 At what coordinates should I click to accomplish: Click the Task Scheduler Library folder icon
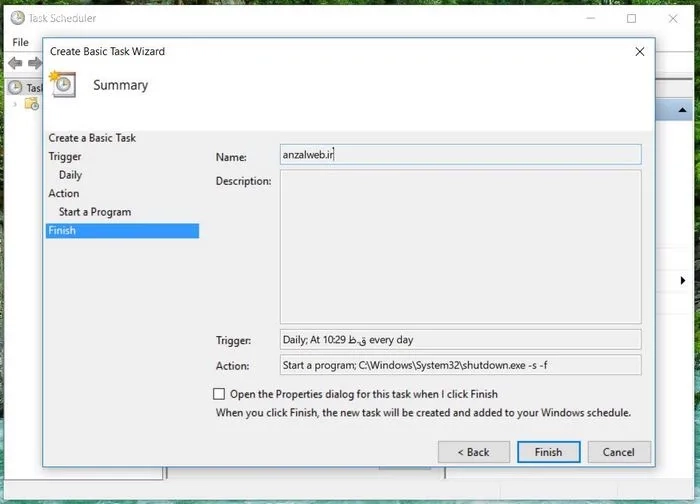pyautogui.click(x=32, y=104)
